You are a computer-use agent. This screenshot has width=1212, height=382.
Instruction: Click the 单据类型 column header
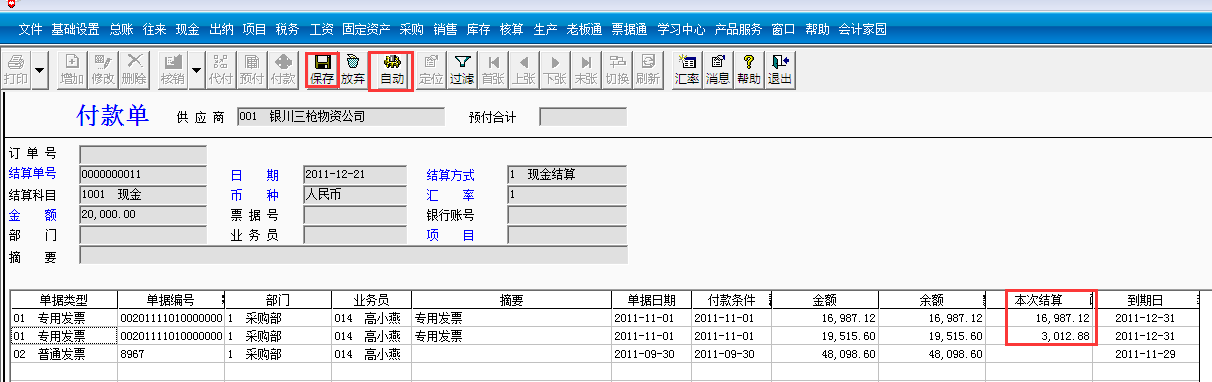point(64,299)
